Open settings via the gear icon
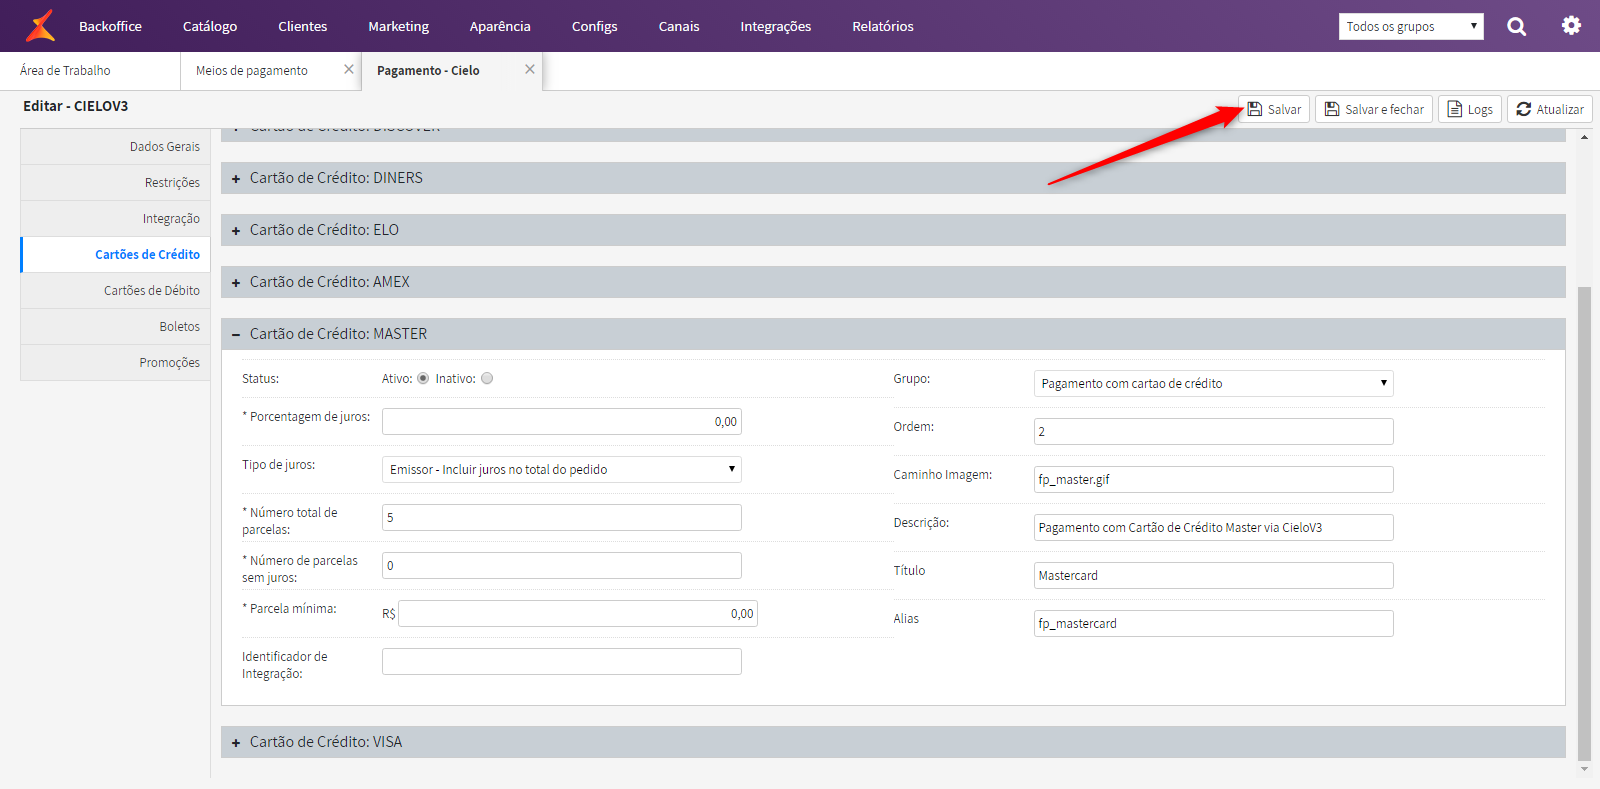The height and width of the screenshot is (789, 1600). pyautogui.click(x=1571, y=26)
